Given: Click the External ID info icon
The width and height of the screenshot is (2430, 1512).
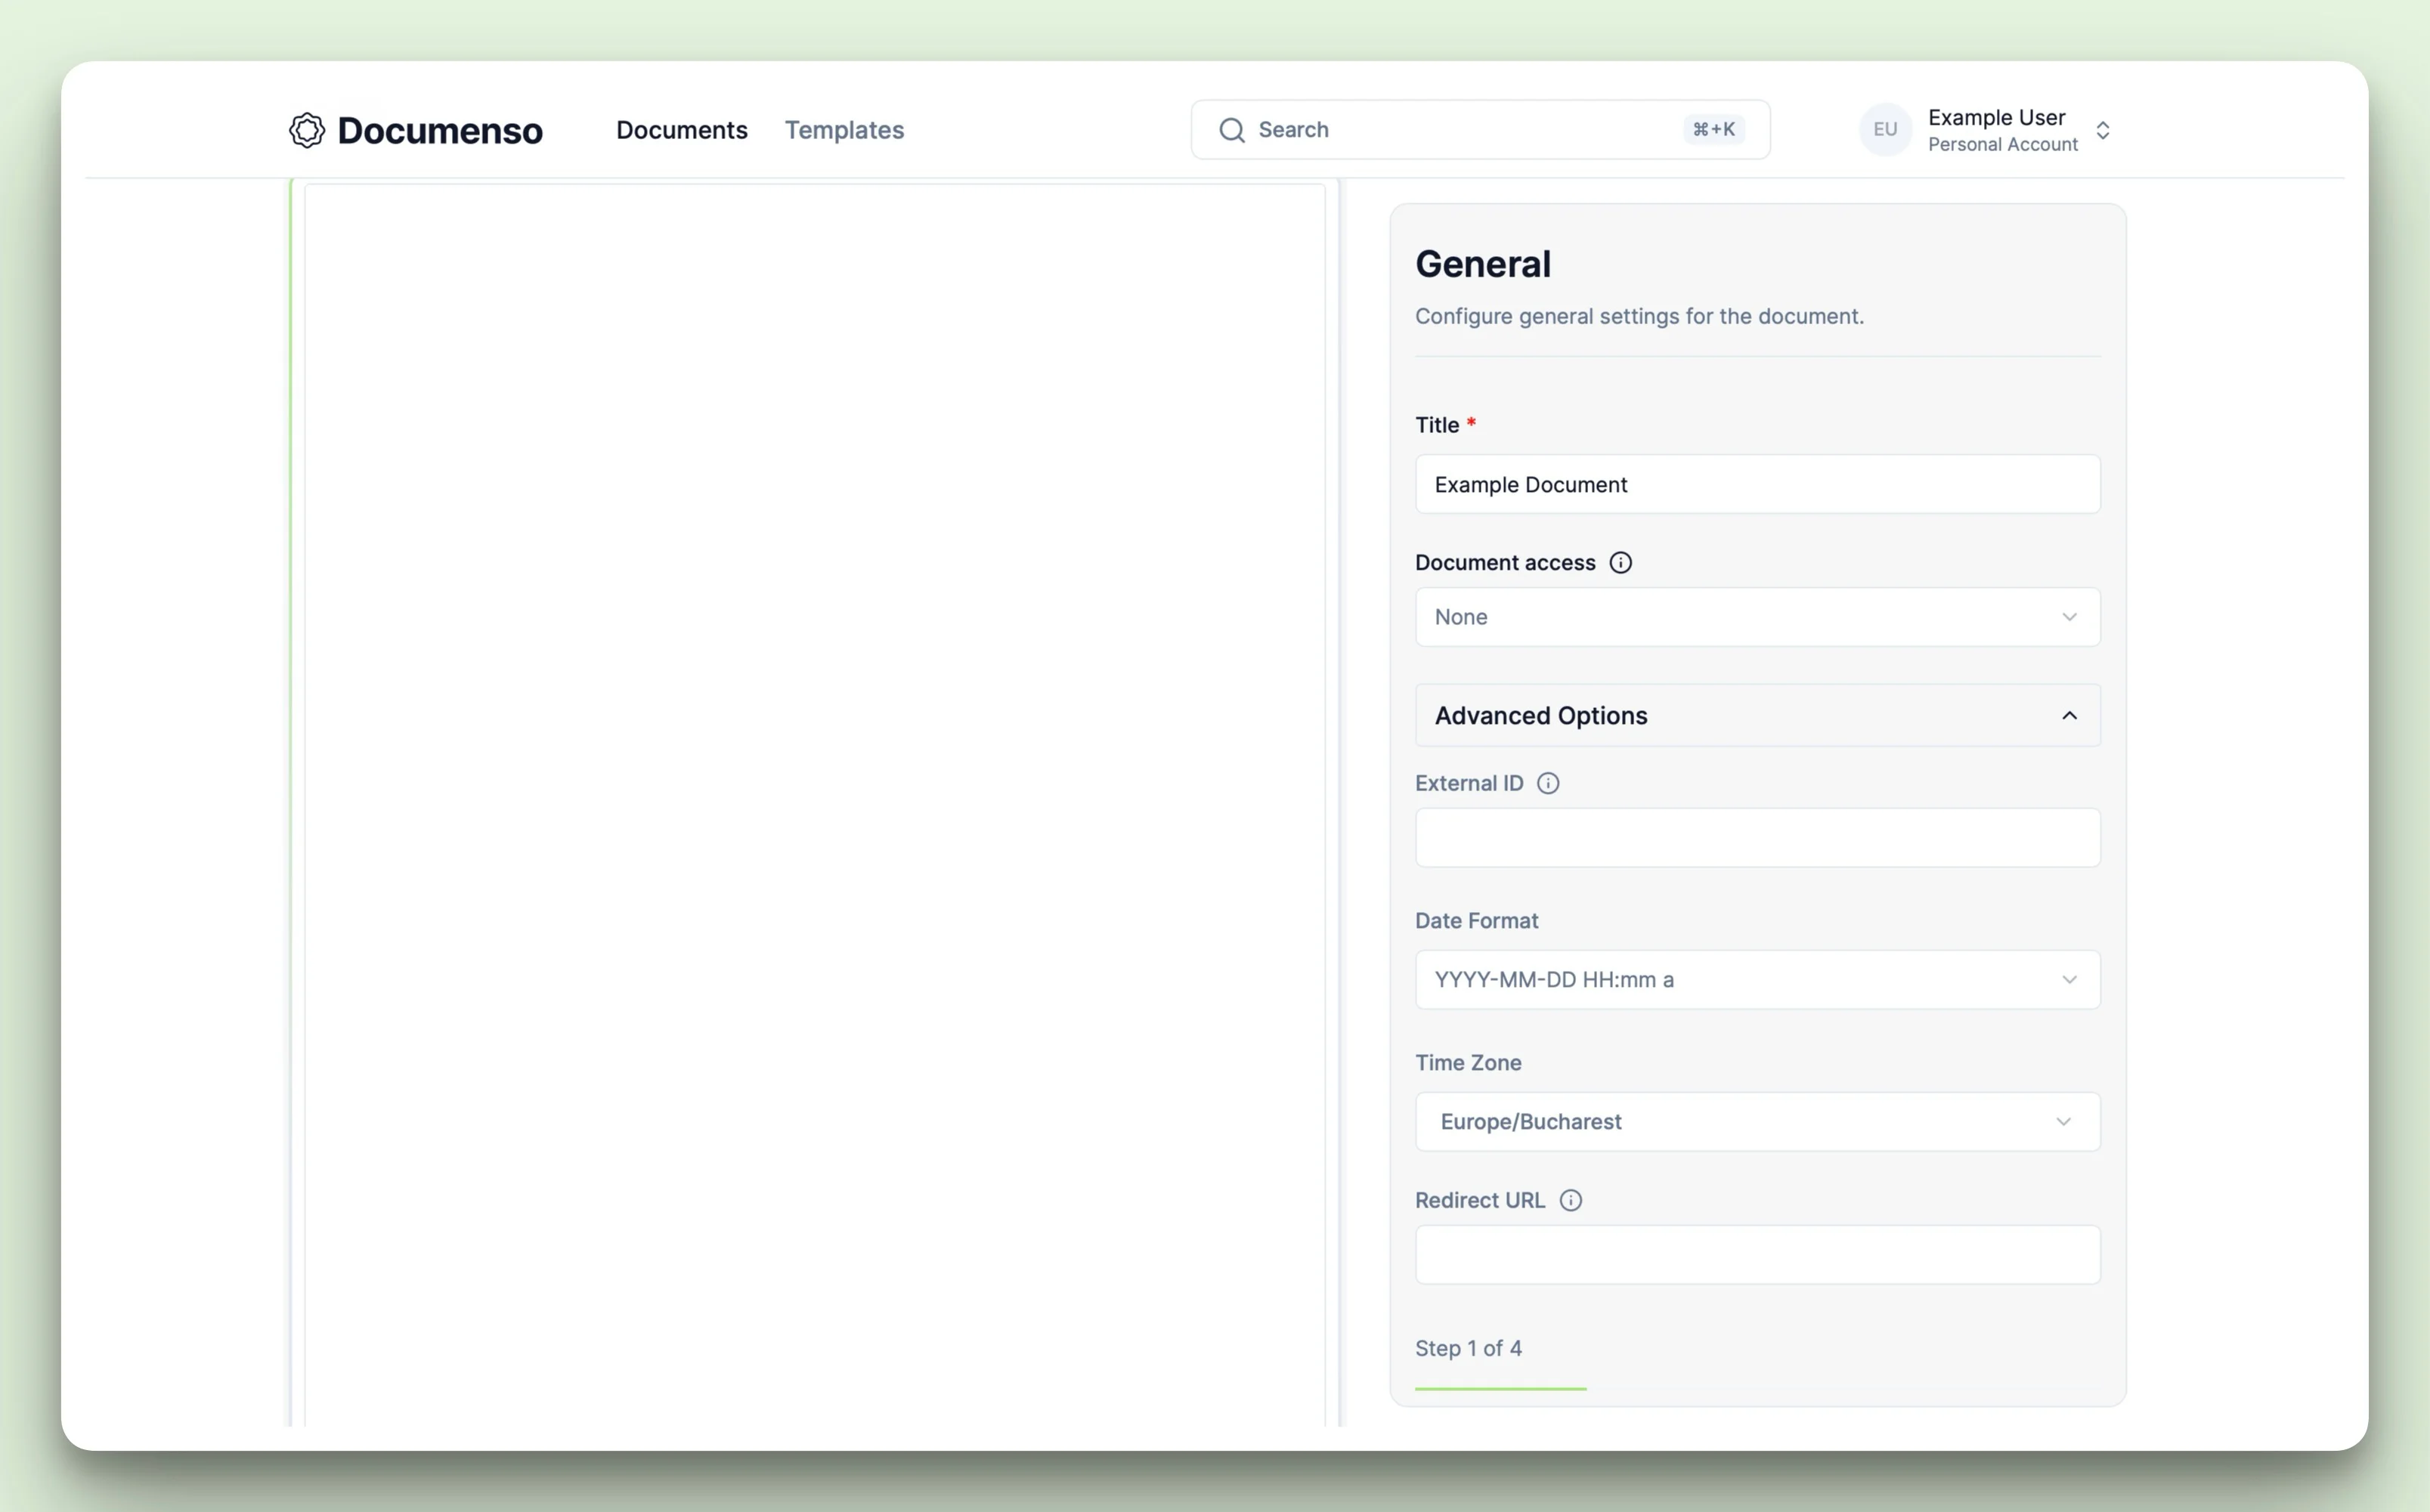Looking at the screenshot, I should 1547,784.
